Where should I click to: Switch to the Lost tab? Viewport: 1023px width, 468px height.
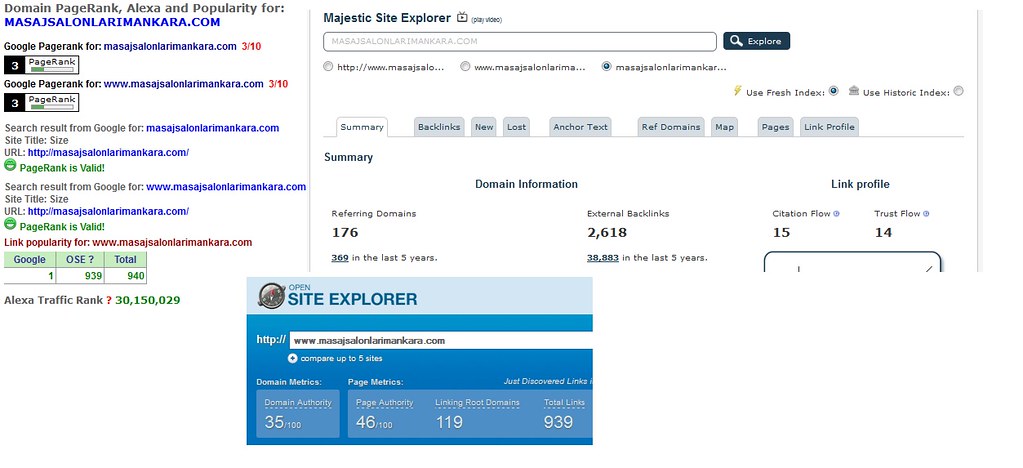click(x=516, y=127)
